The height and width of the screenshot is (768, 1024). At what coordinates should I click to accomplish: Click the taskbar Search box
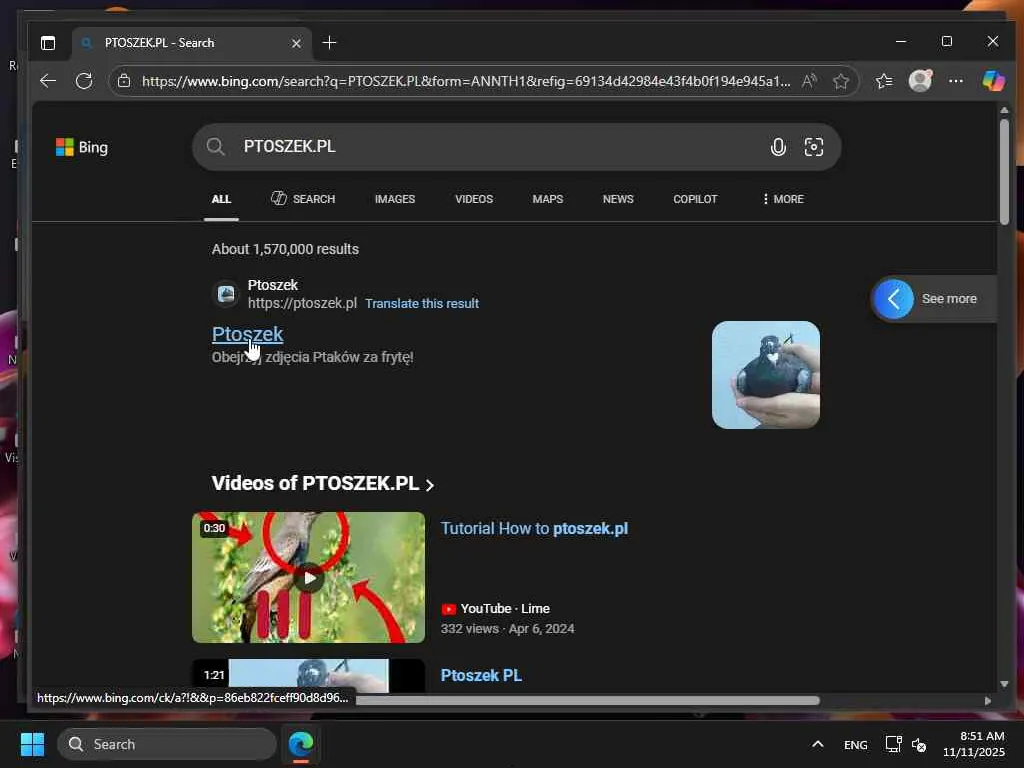[x=167, y=744]
